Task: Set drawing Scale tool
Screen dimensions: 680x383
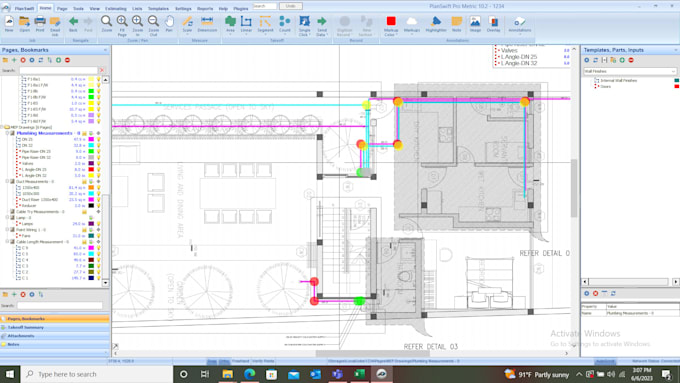Action: tap(187, 24)
